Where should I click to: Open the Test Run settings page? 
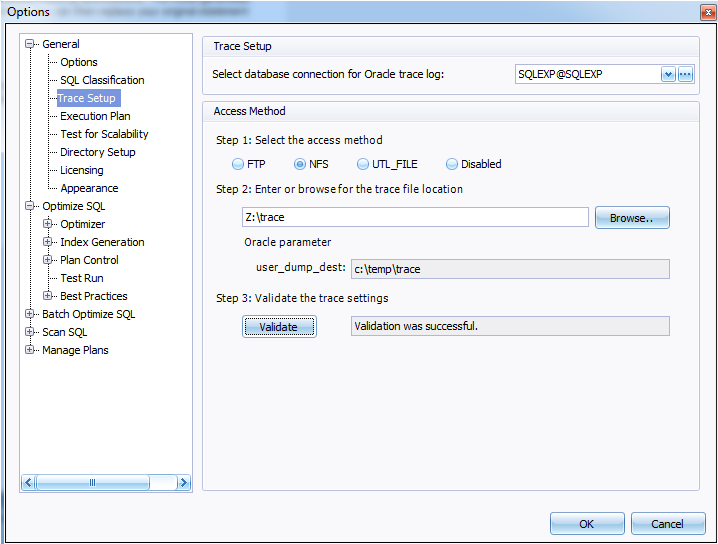point(81,278)
